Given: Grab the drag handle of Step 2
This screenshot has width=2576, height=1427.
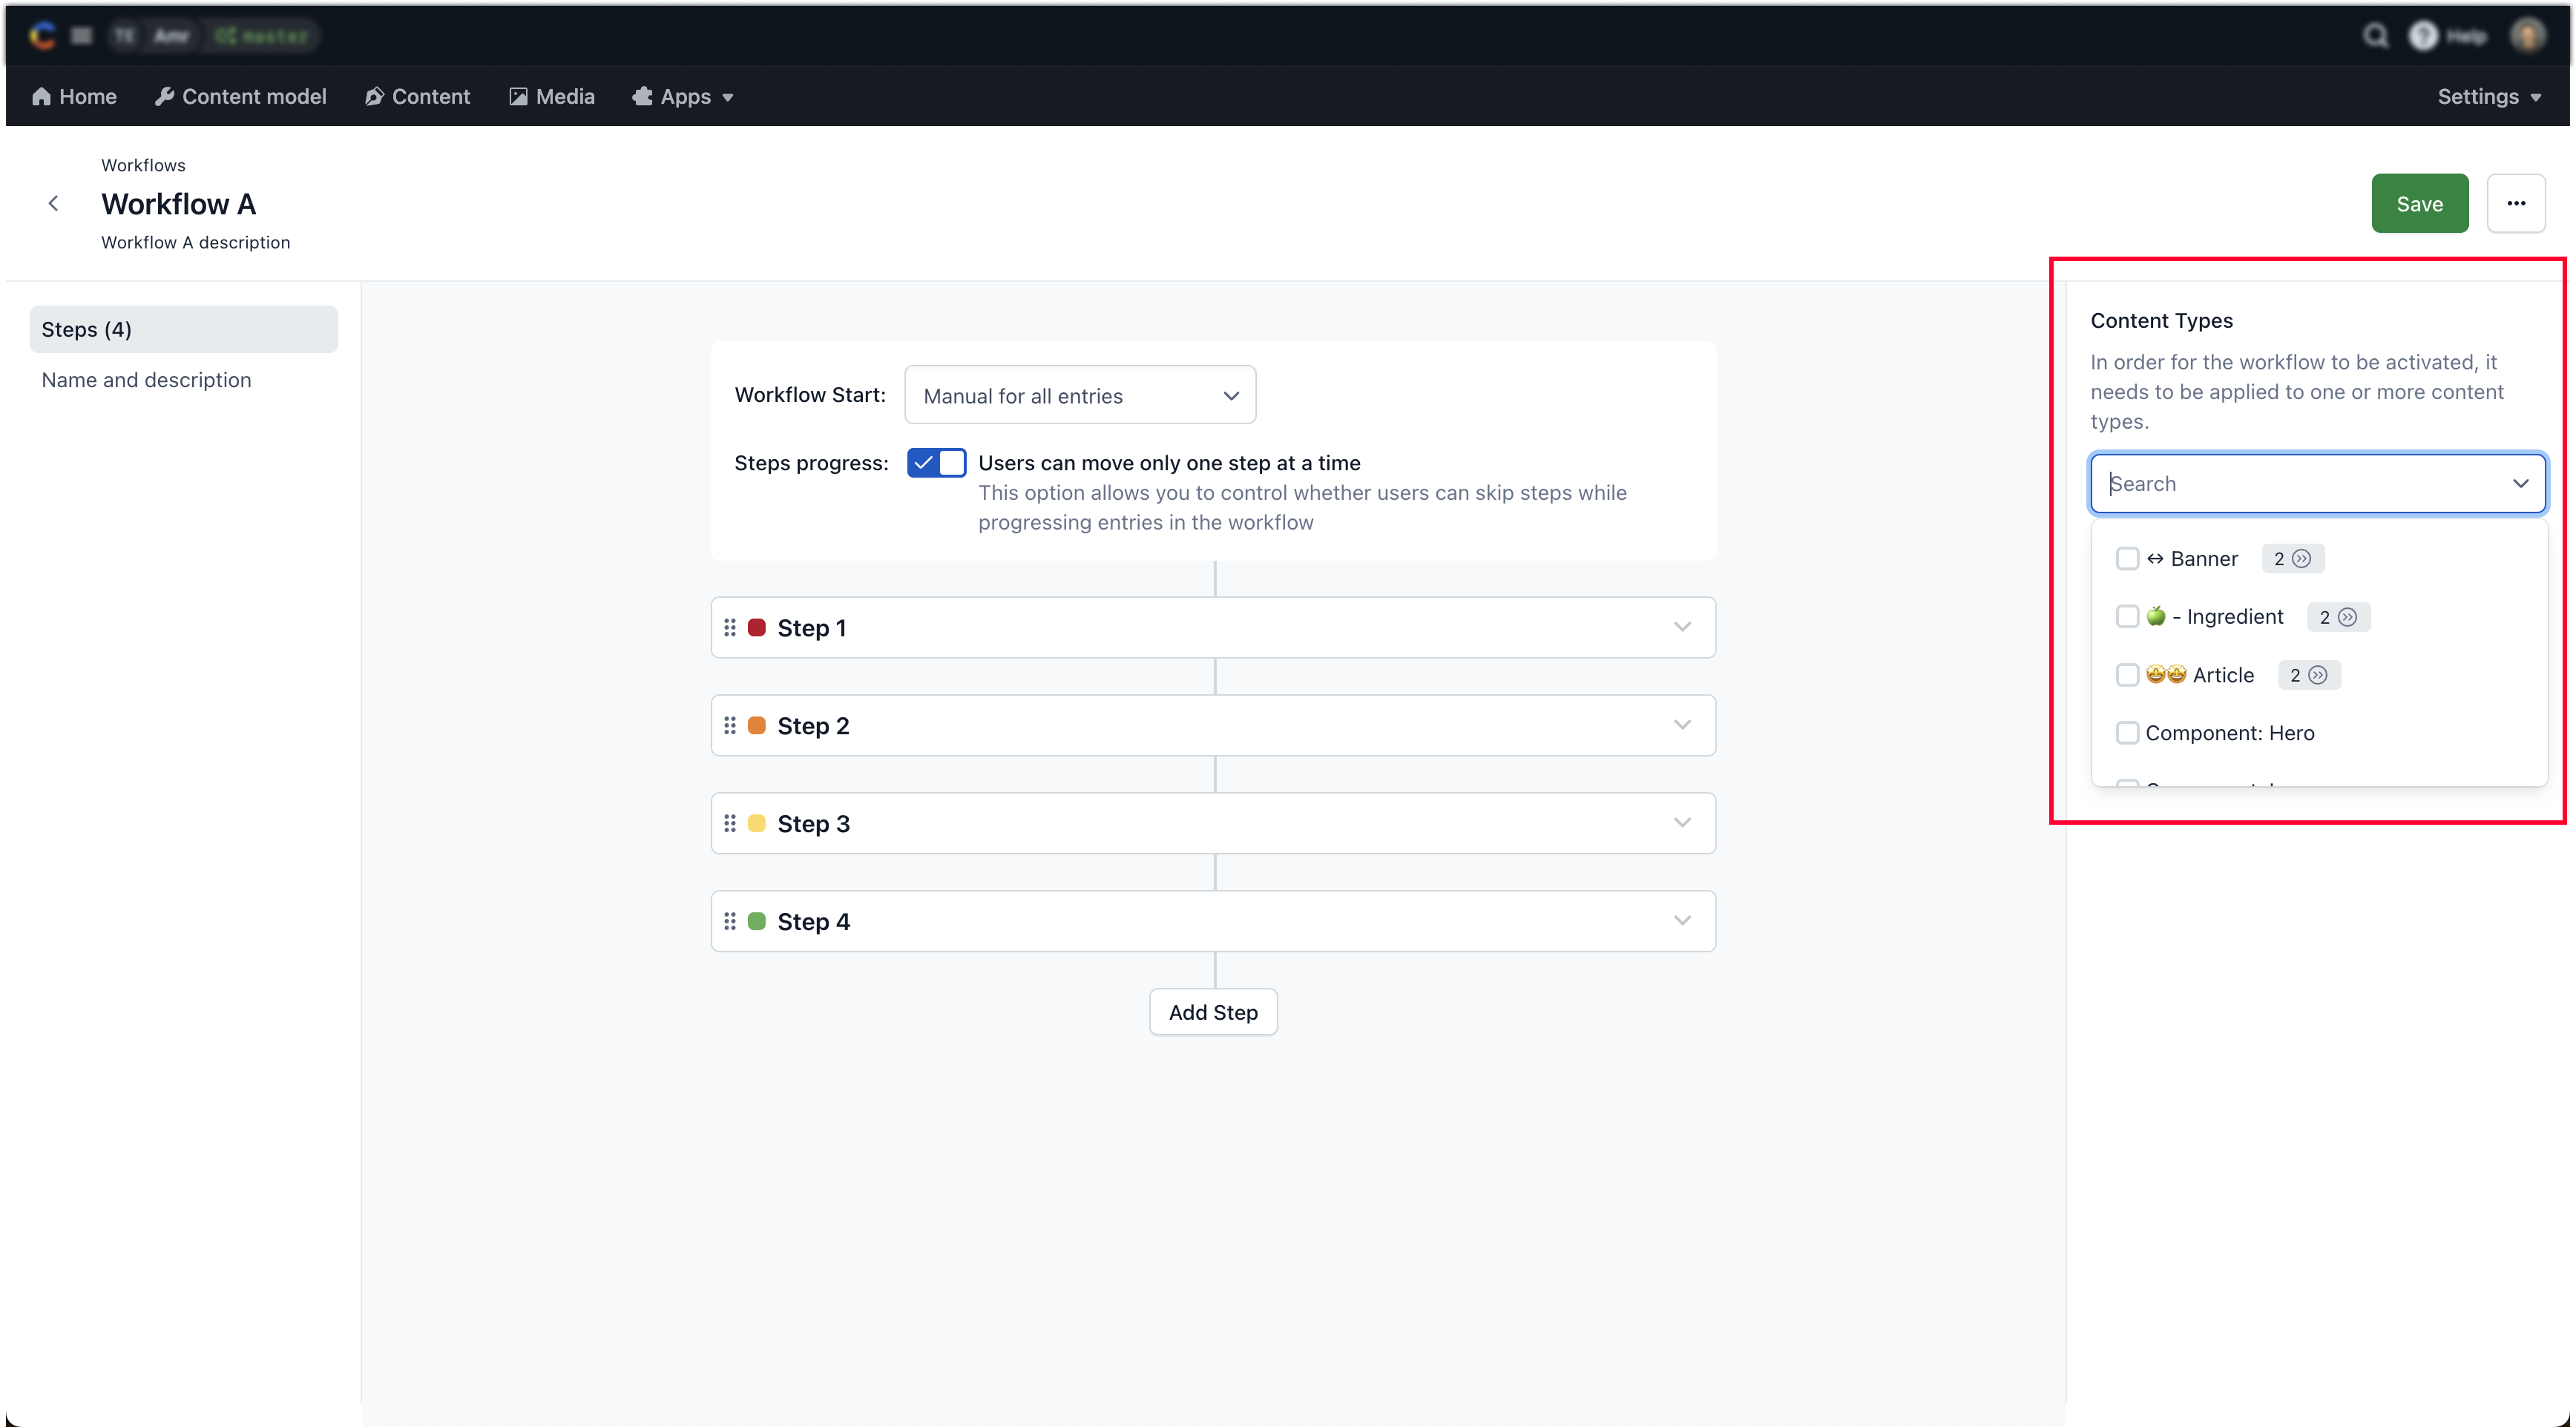Looking at the screenshot, I should click(x=730, y=725).
